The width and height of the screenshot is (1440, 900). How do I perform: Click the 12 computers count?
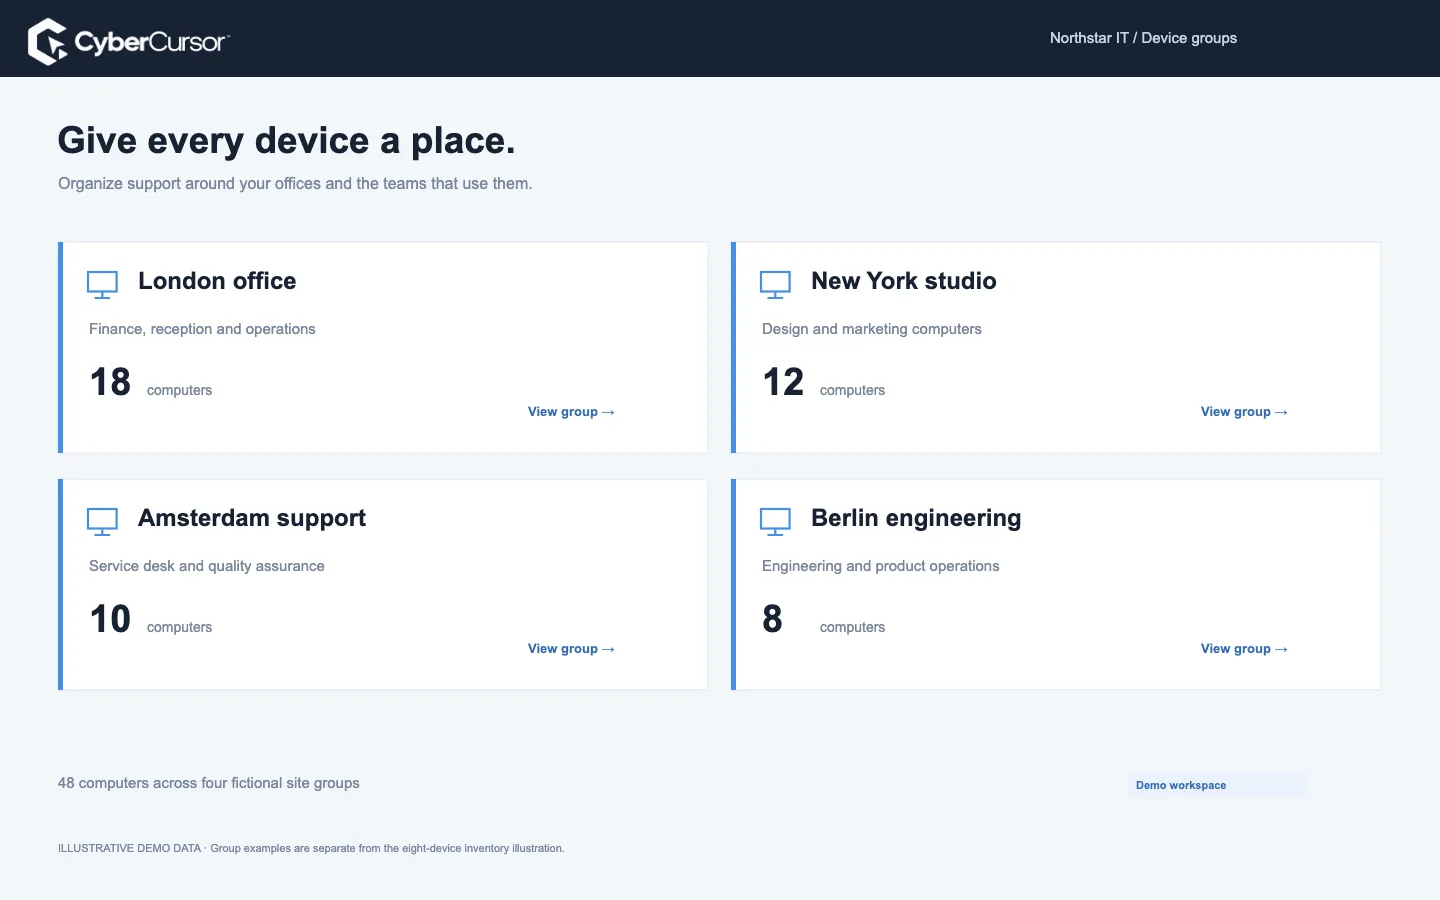tap(824, 382)
